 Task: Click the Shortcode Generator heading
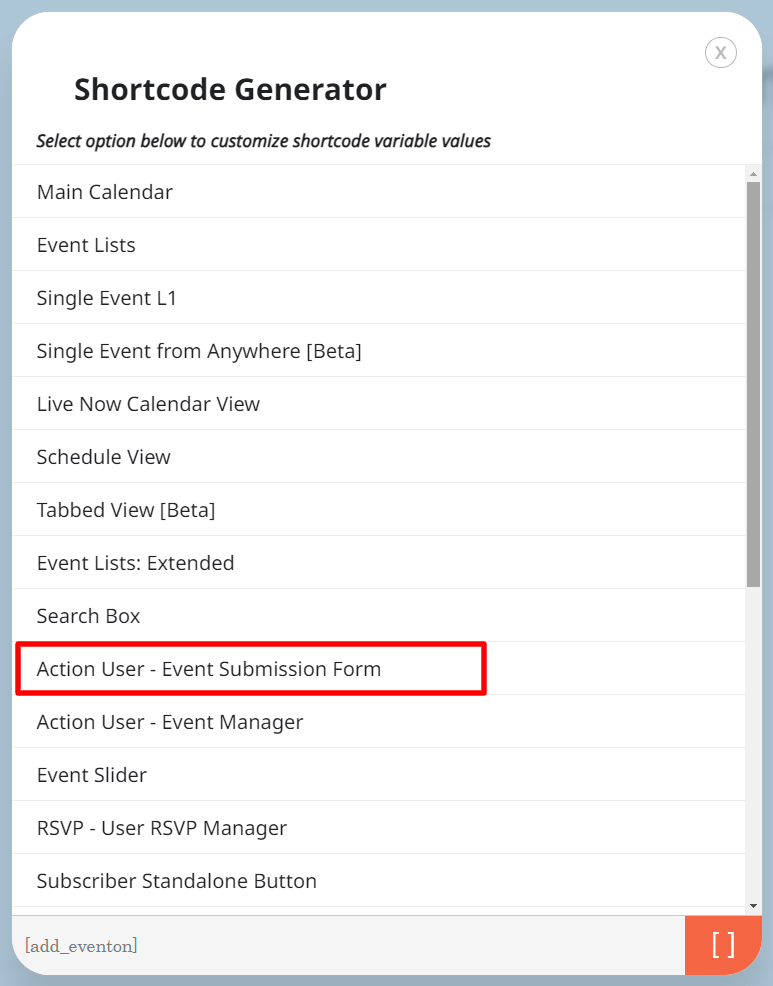(x=228, y=89)
